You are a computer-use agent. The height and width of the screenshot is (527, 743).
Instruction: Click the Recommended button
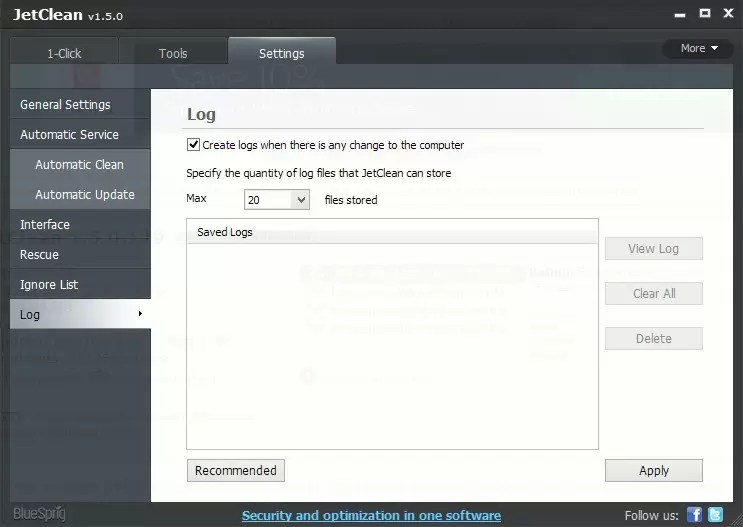tap(236, 470)
